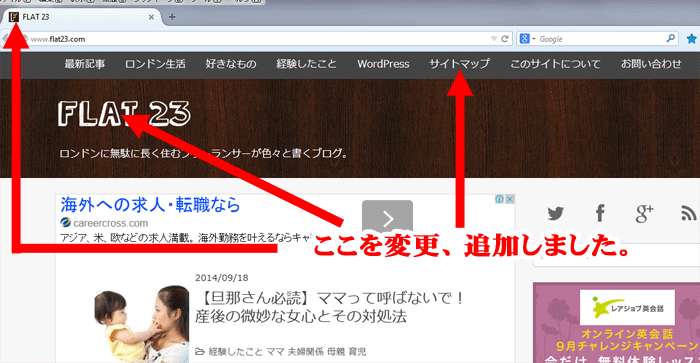700x363 pixels.
Task: Click the reload page icon
Action: click(505, 39)
